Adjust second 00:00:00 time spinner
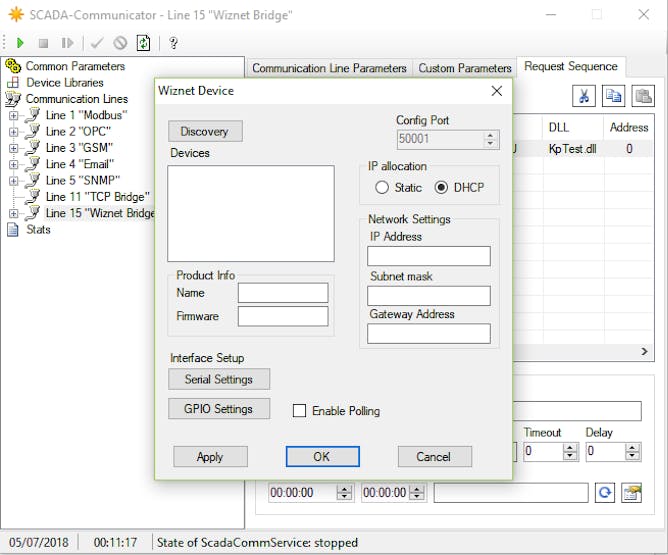Viewport: 668px width, 555px height. click(x=417, y=493)
